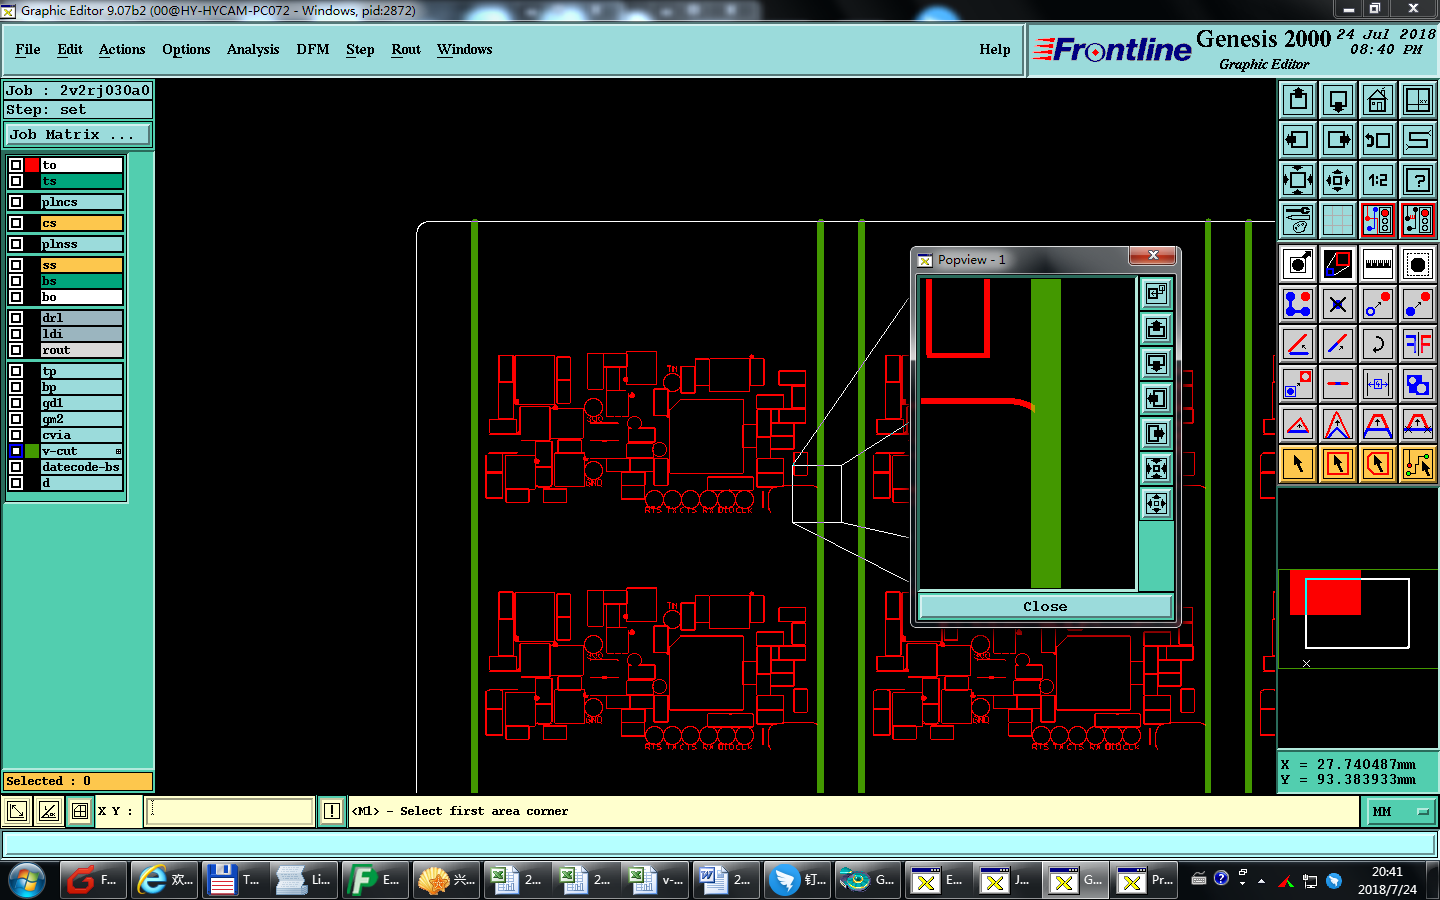Open the Rout menu
Screen dimensions: 1440x900
pyautogui.click(x=406, y=49)
